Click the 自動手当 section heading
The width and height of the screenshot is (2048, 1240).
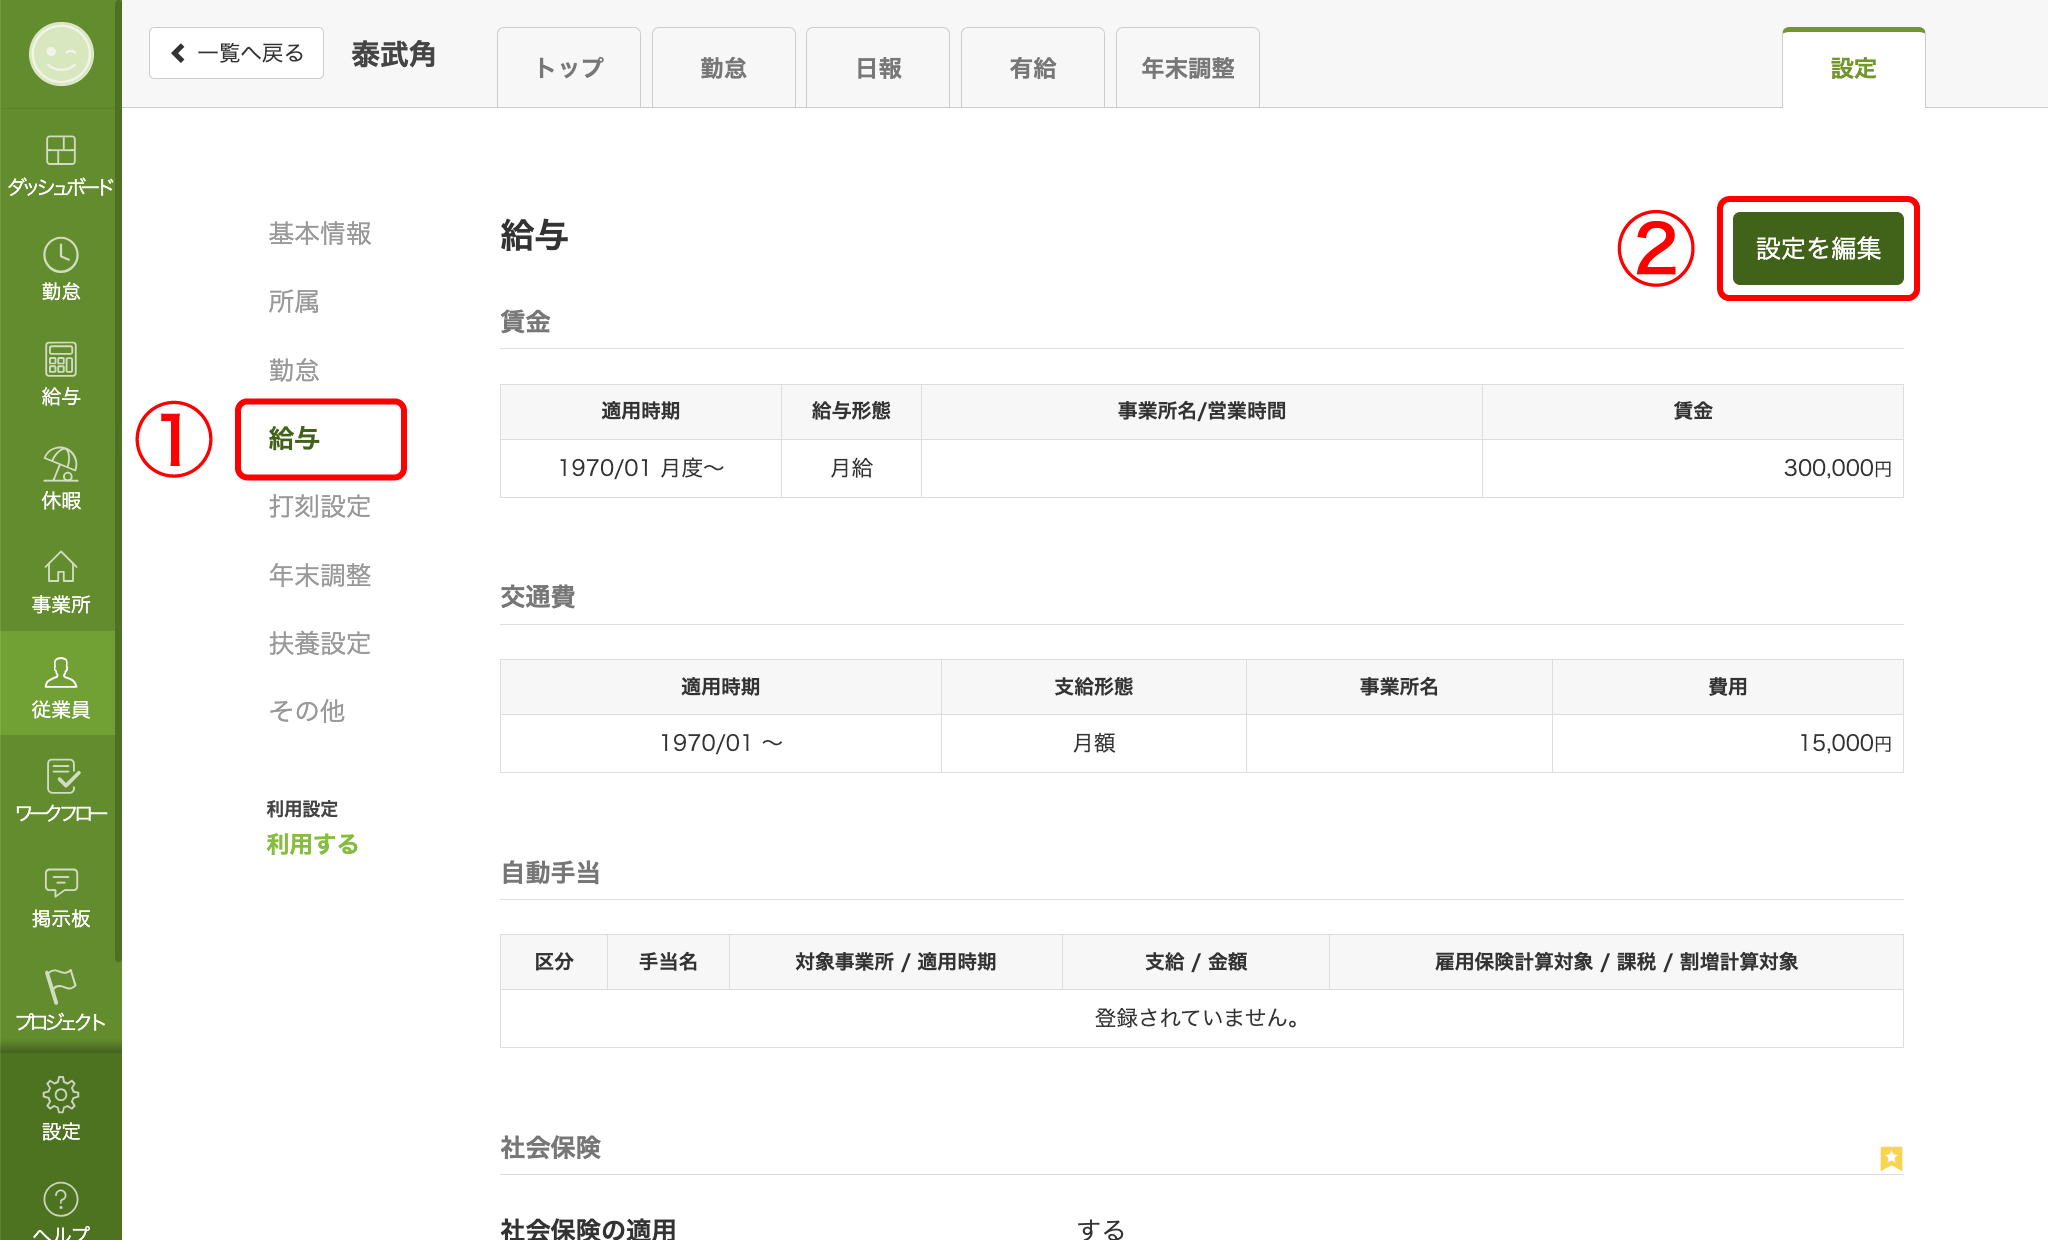coord(550,873)
